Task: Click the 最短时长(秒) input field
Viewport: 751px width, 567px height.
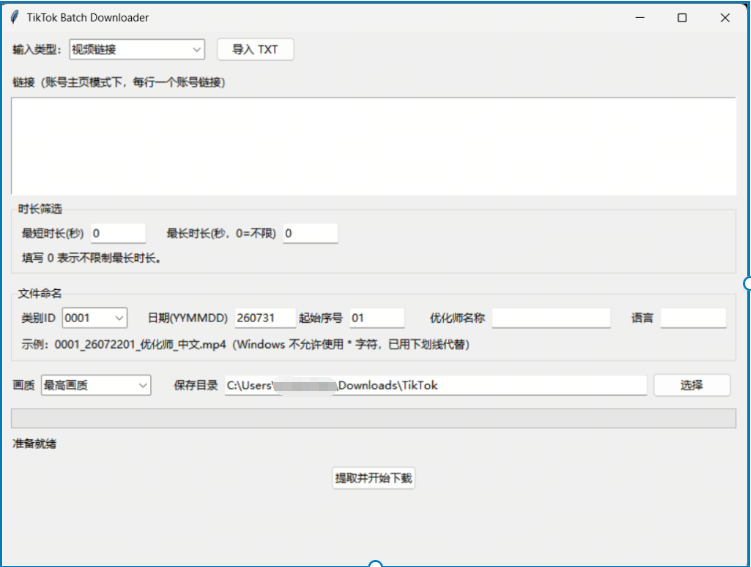Action: [x=118, y=233]
